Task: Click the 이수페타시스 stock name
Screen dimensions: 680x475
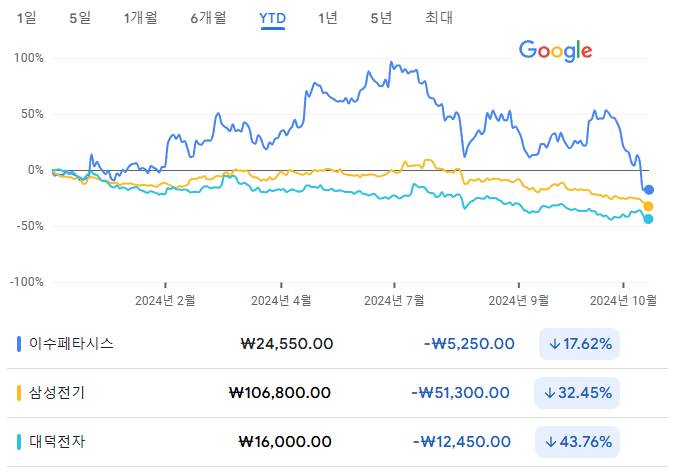Action: [71, 344]
